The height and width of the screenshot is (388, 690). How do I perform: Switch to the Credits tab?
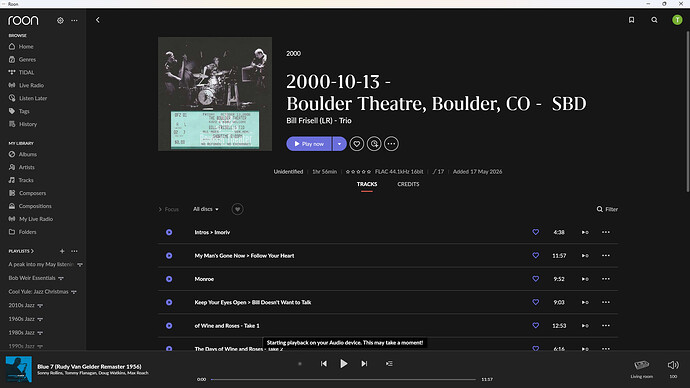pyautogui.click(x=408, y=184)
